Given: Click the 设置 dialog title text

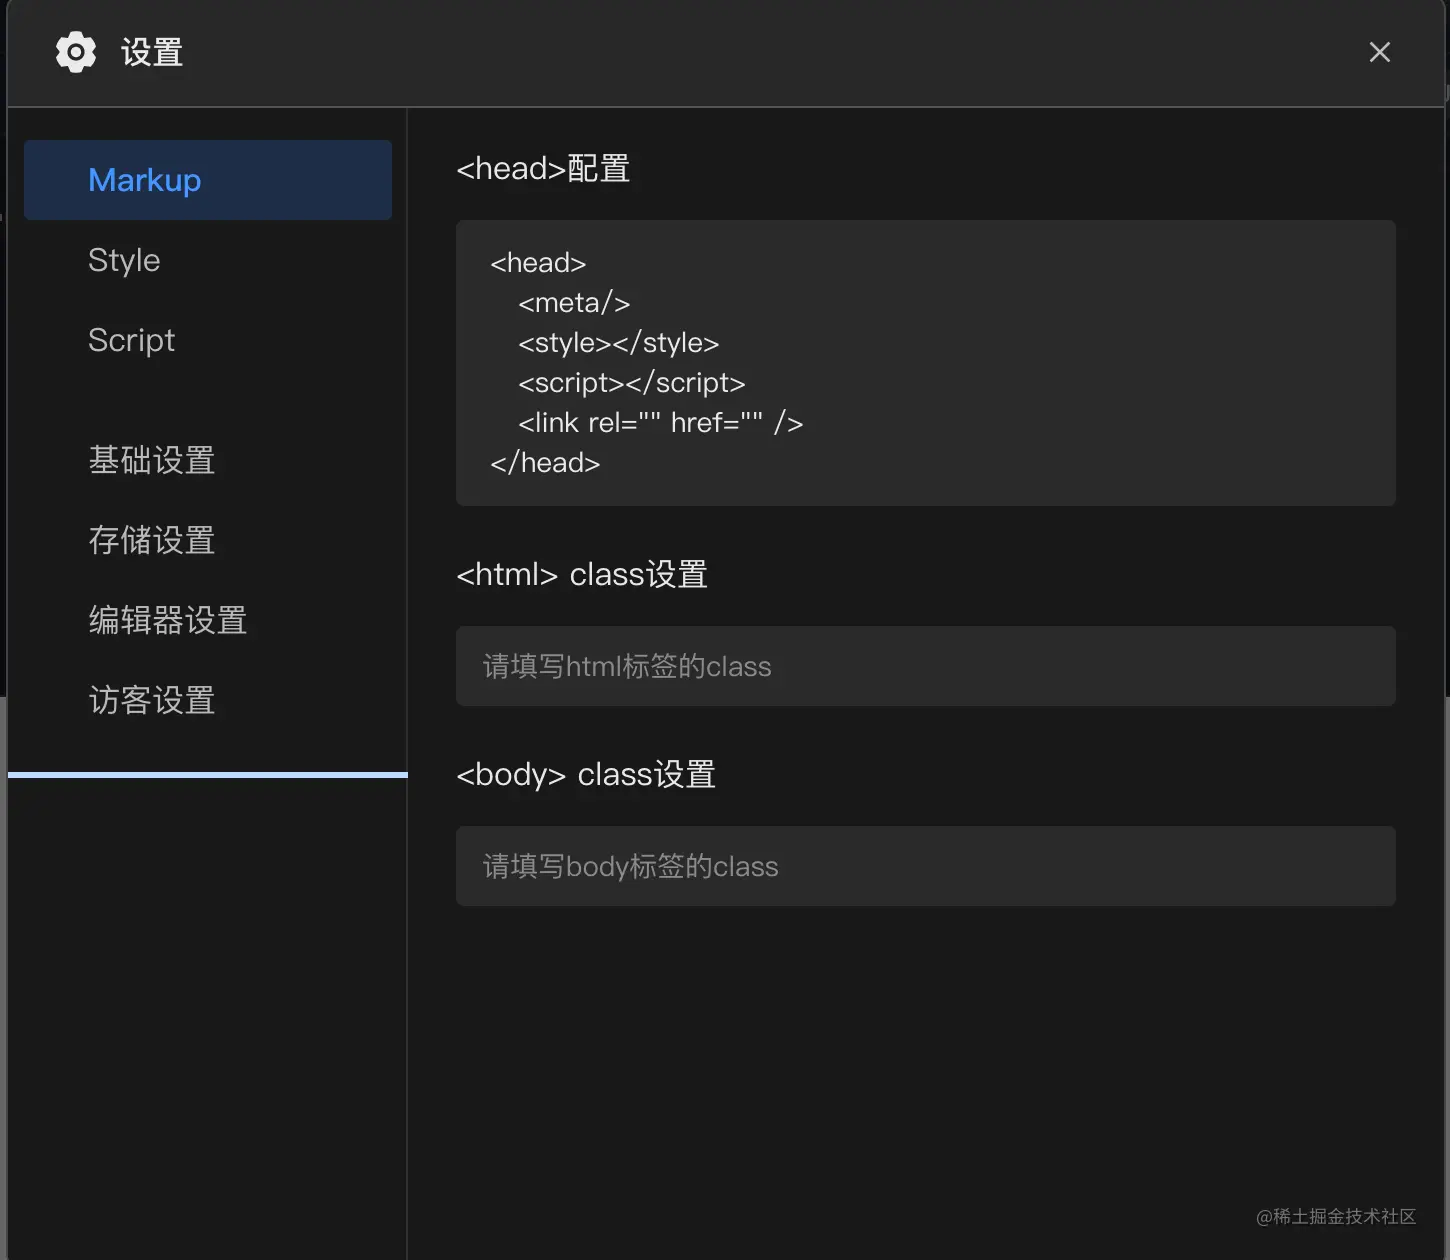Looking at the screenshot, I should click(152, 52).
